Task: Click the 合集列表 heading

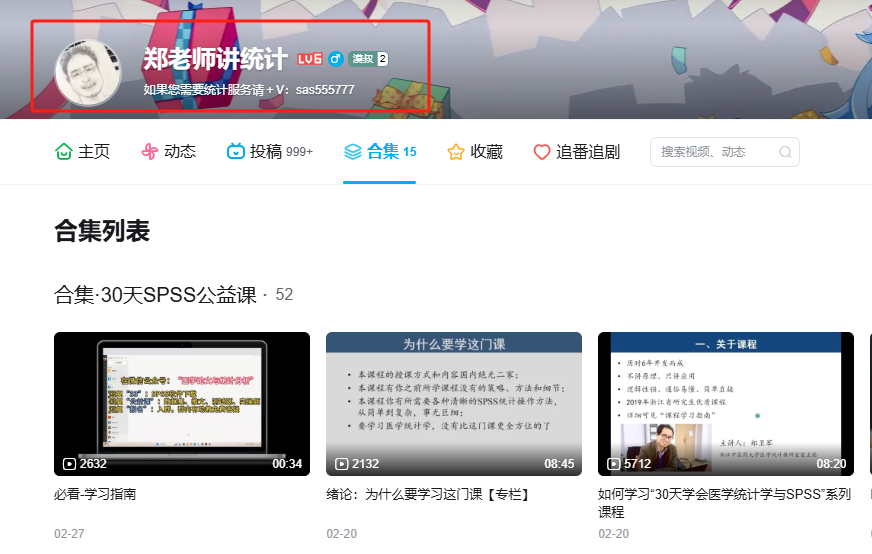Action: [102, 231]
